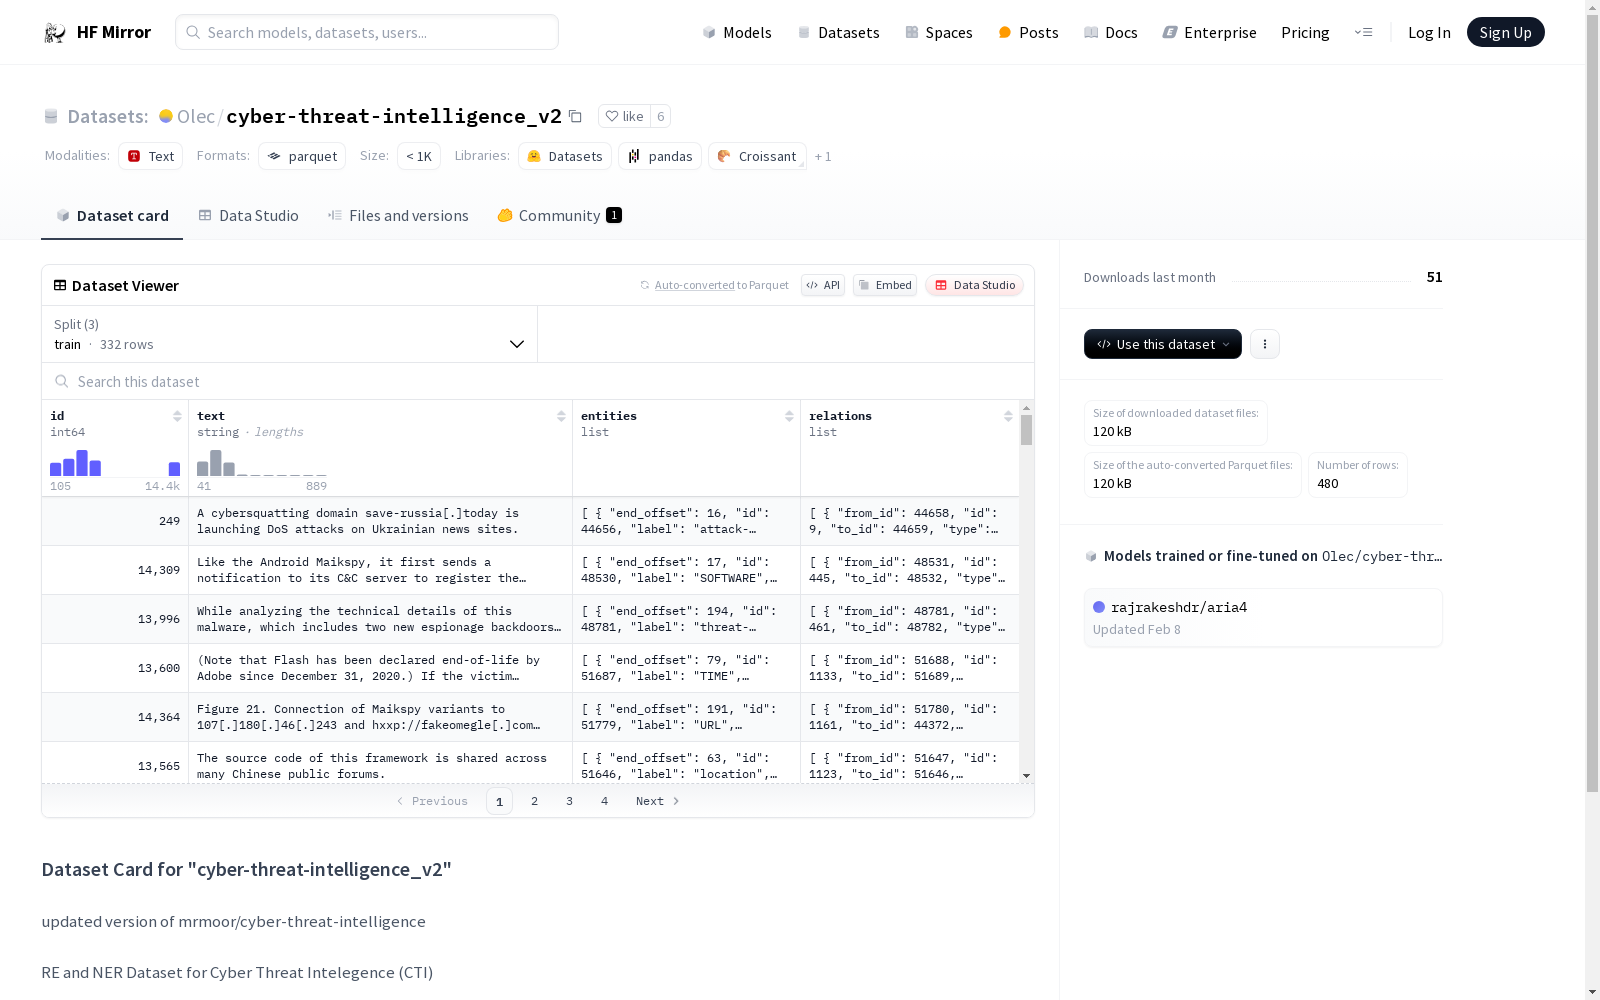Select the row with id 14,309

(530, 570)
